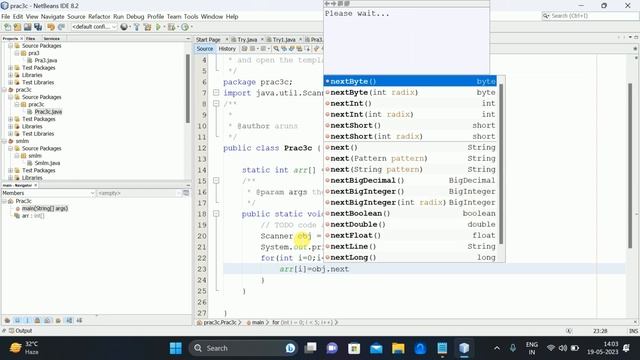Click the Open Project toolbar icon
The width and height of the screenshot is (640, 360).
(x=27, y=27)
